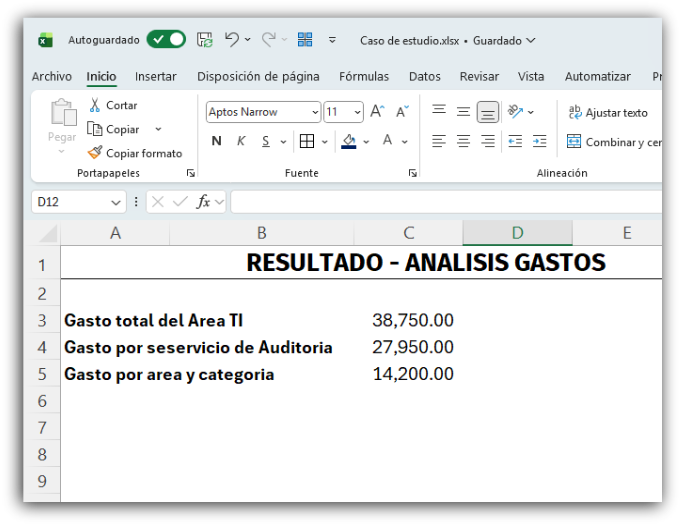
Task: Open the Insertar ribbon tab
Action: click(155, 77)
